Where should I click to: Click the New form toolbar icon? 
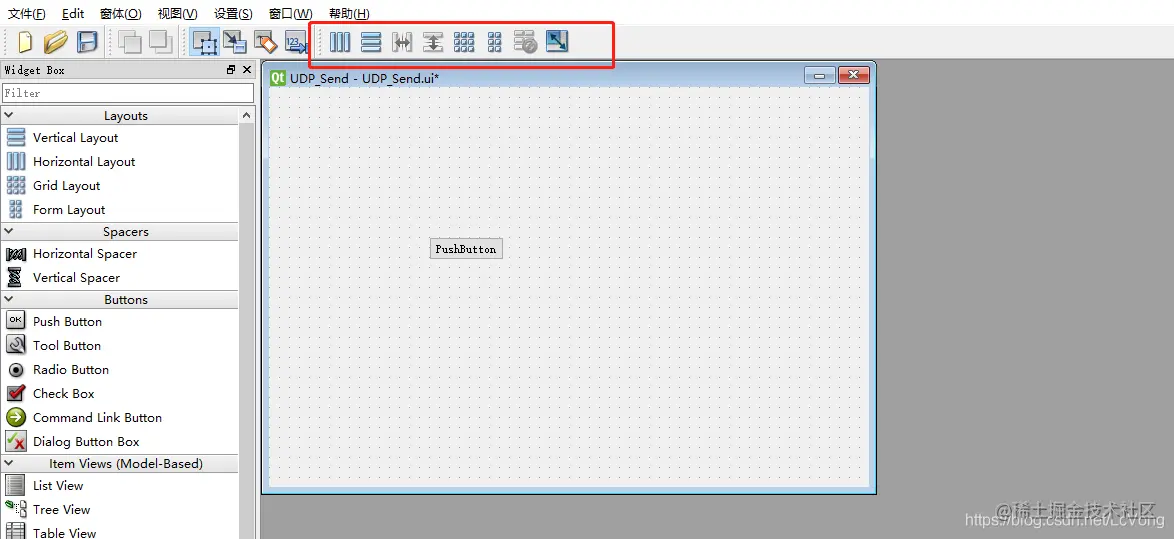(x=25, y=42)
